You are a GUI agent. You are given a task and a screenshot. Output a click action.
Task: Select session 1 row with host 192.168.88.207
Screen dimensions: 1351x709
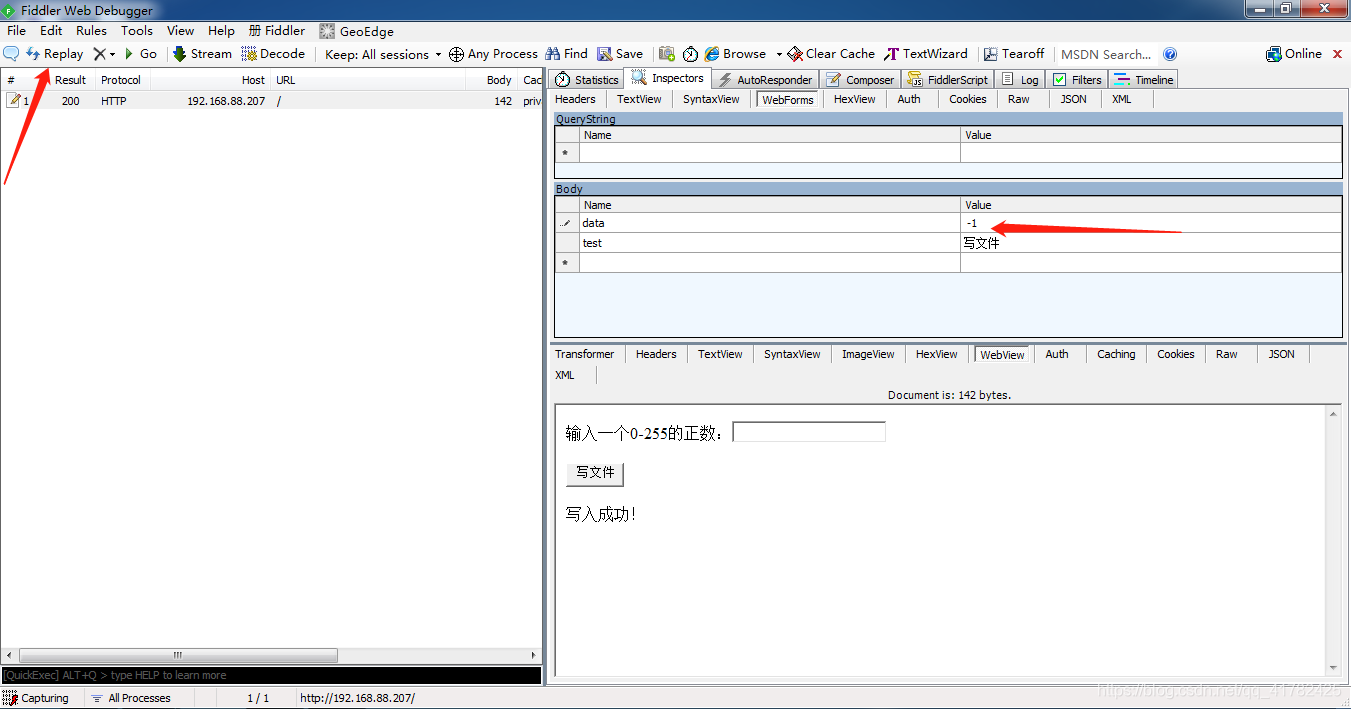point(271,101)
